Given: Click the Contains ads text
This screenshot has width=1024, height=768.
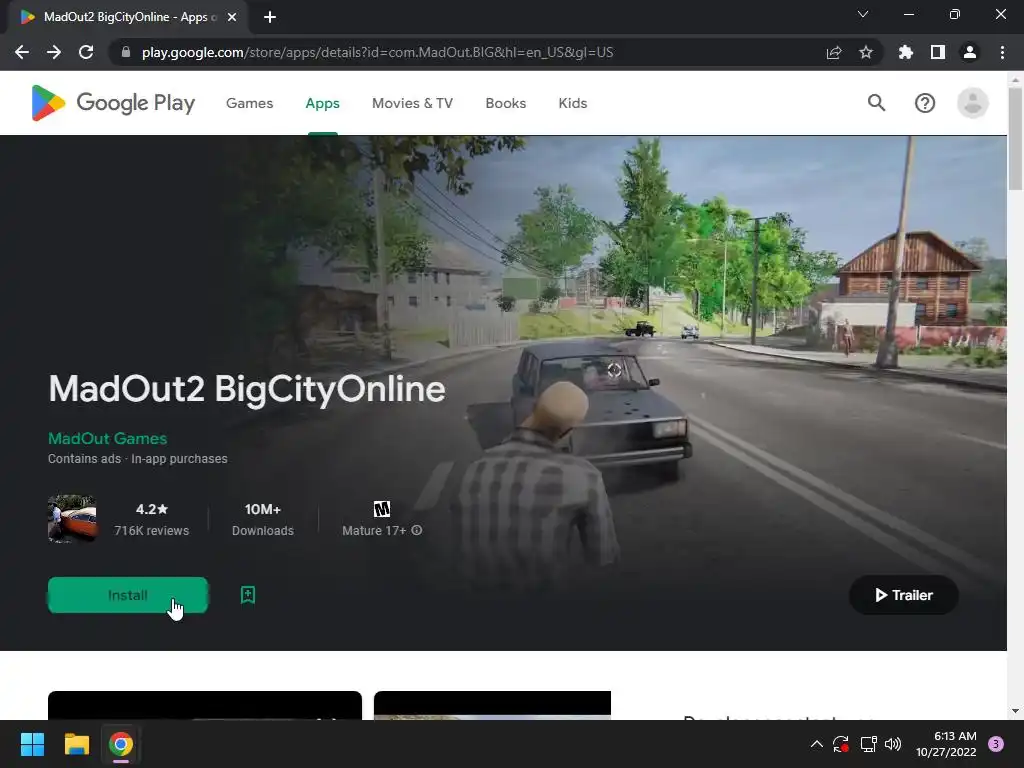Looking at the screenshot, I should click(x=84, y=458).
